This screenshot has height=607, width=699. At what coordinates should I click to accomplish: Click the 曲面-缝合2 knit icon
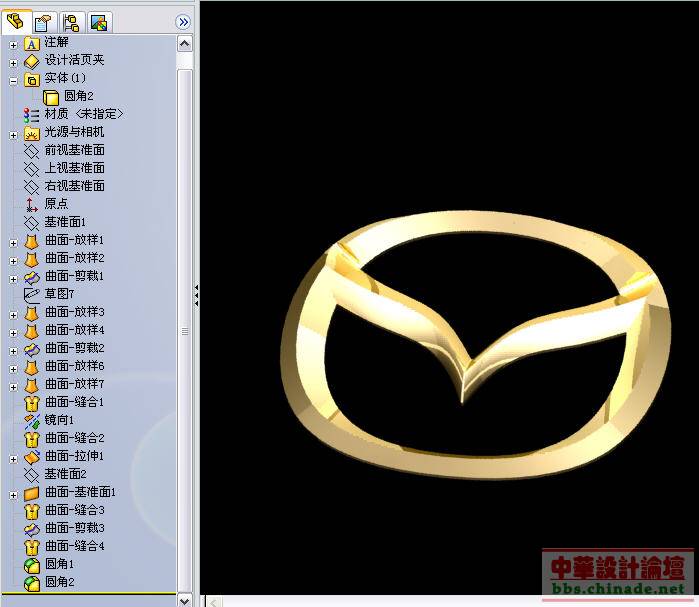[32, 439]
